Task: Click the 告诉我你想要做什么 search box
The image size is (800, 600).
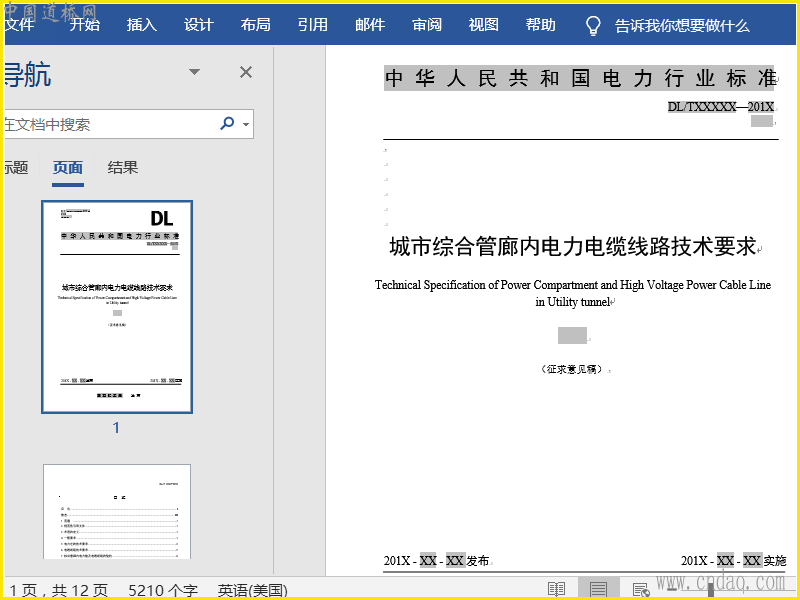Action: (682, 26)
